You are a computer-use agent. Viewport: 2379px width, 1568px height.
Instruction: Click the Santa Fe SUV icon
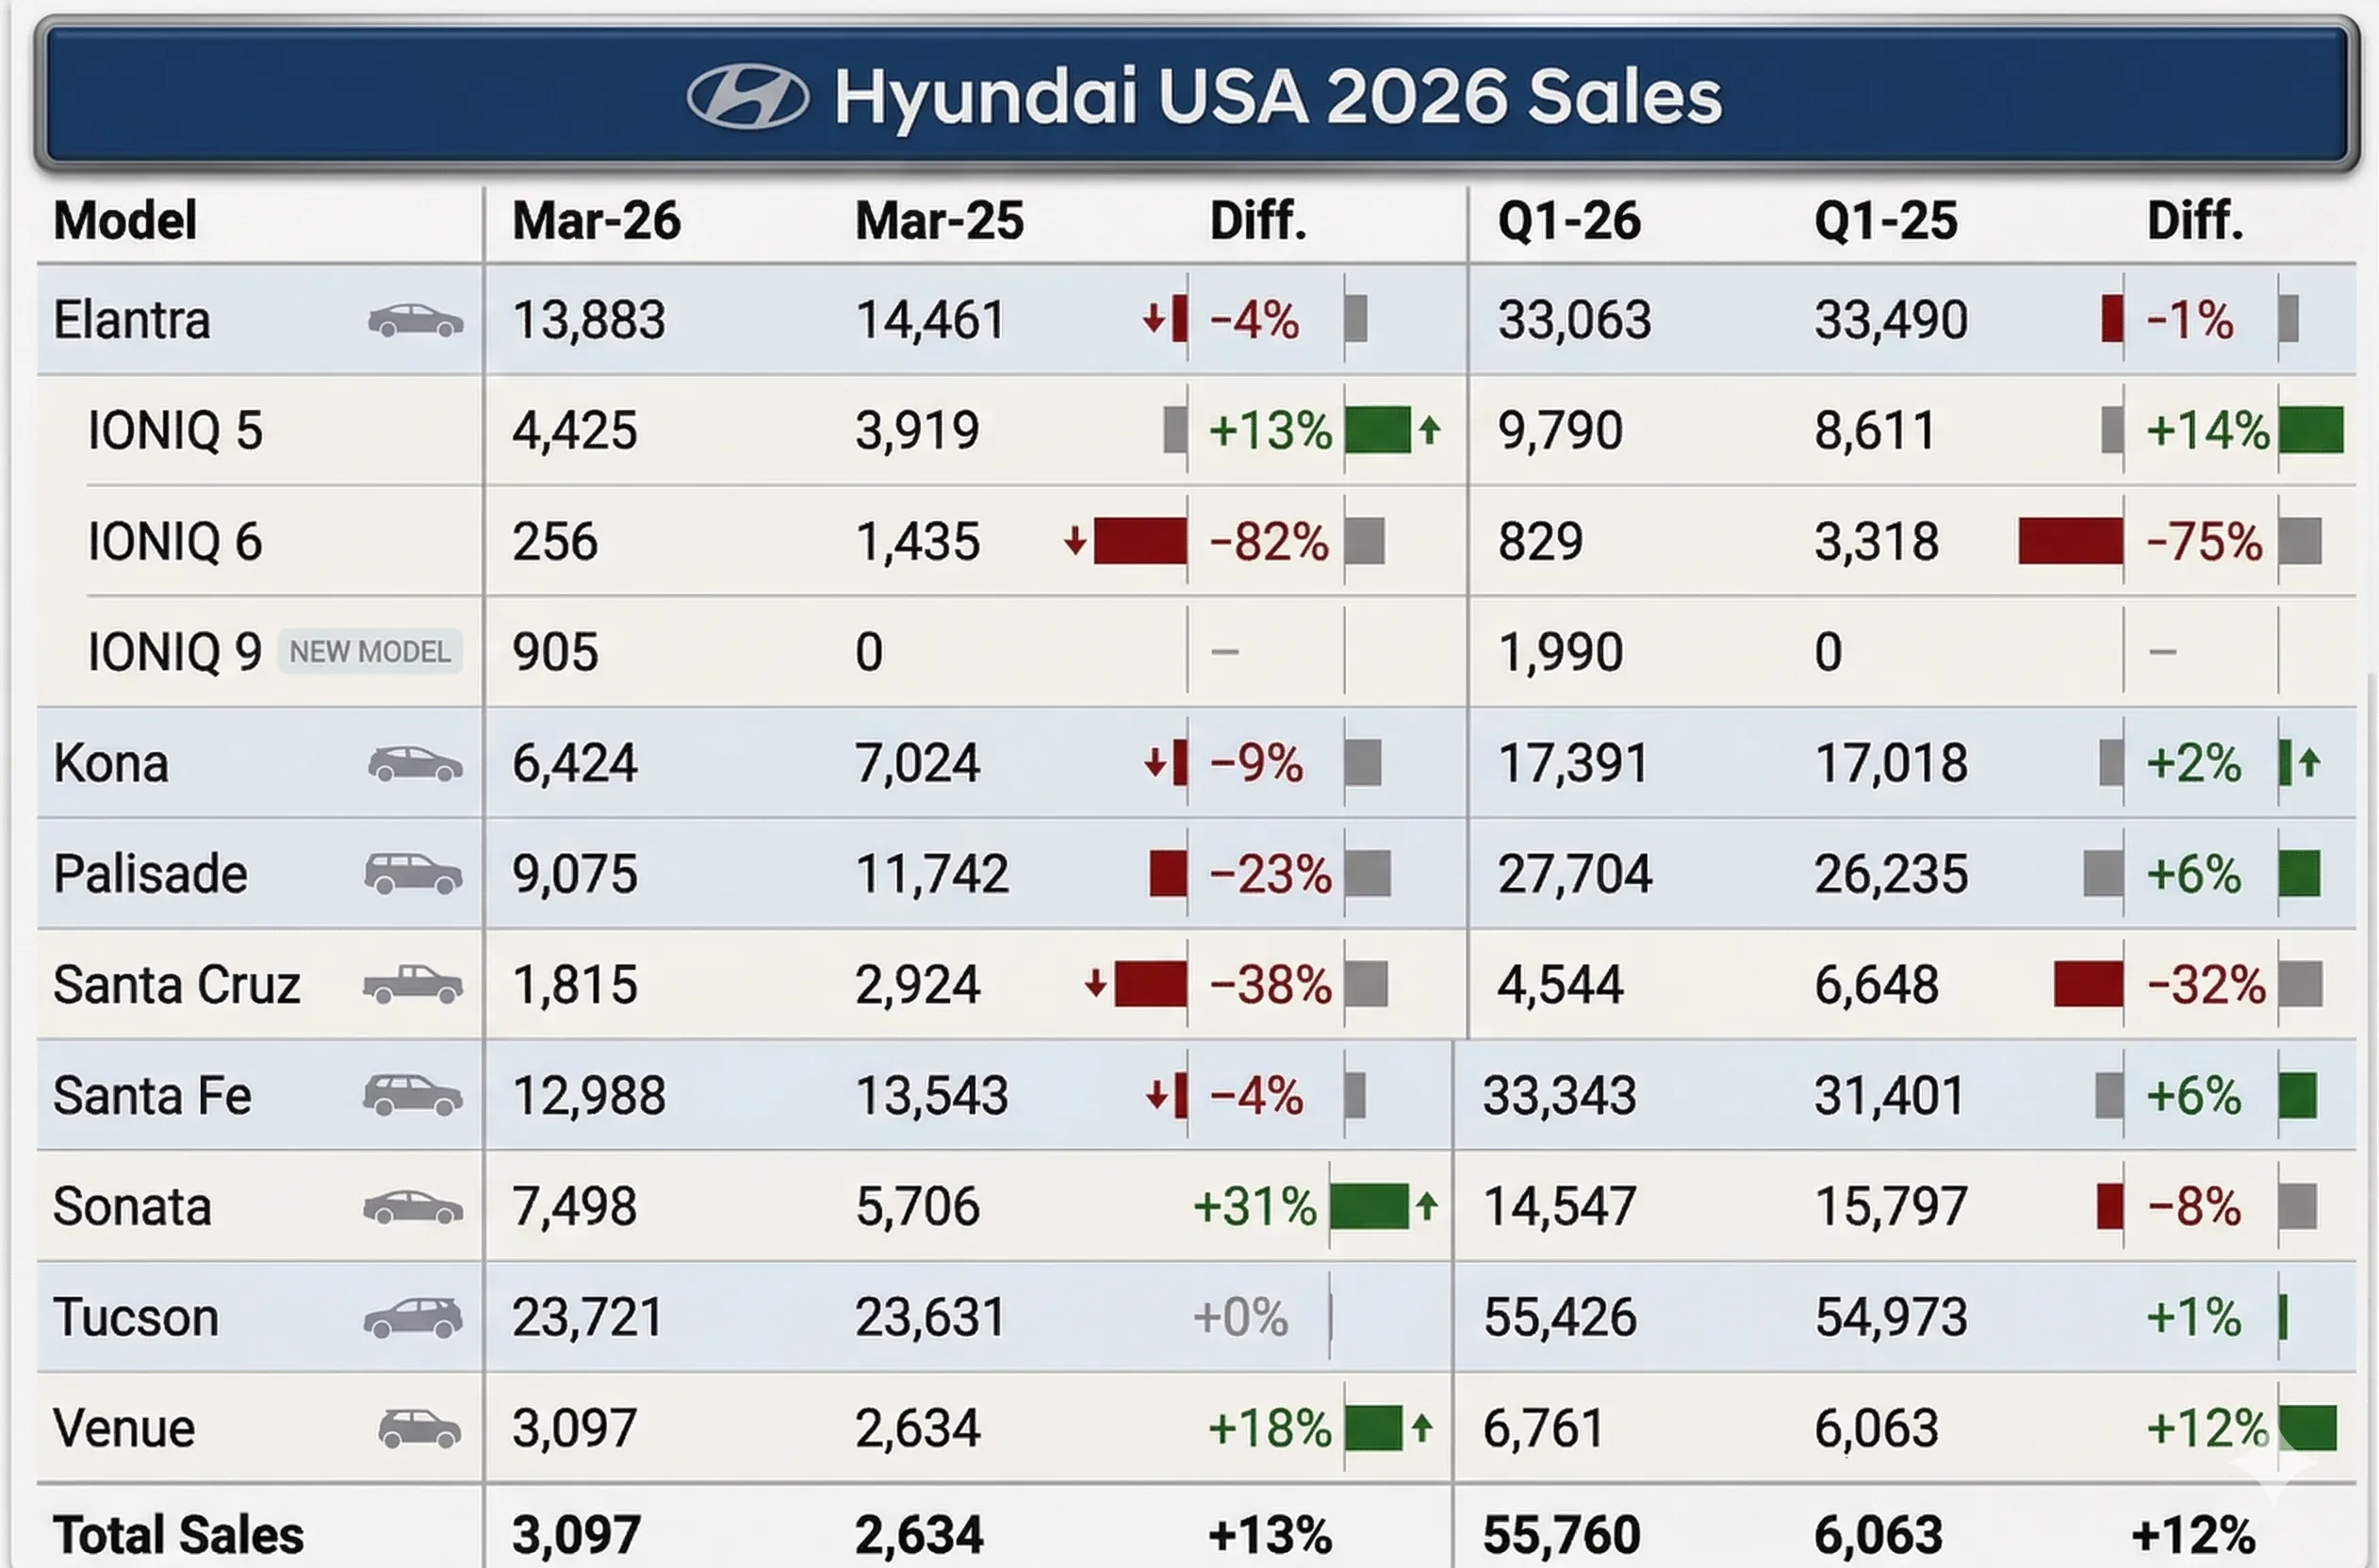[x=413, y=1095]
